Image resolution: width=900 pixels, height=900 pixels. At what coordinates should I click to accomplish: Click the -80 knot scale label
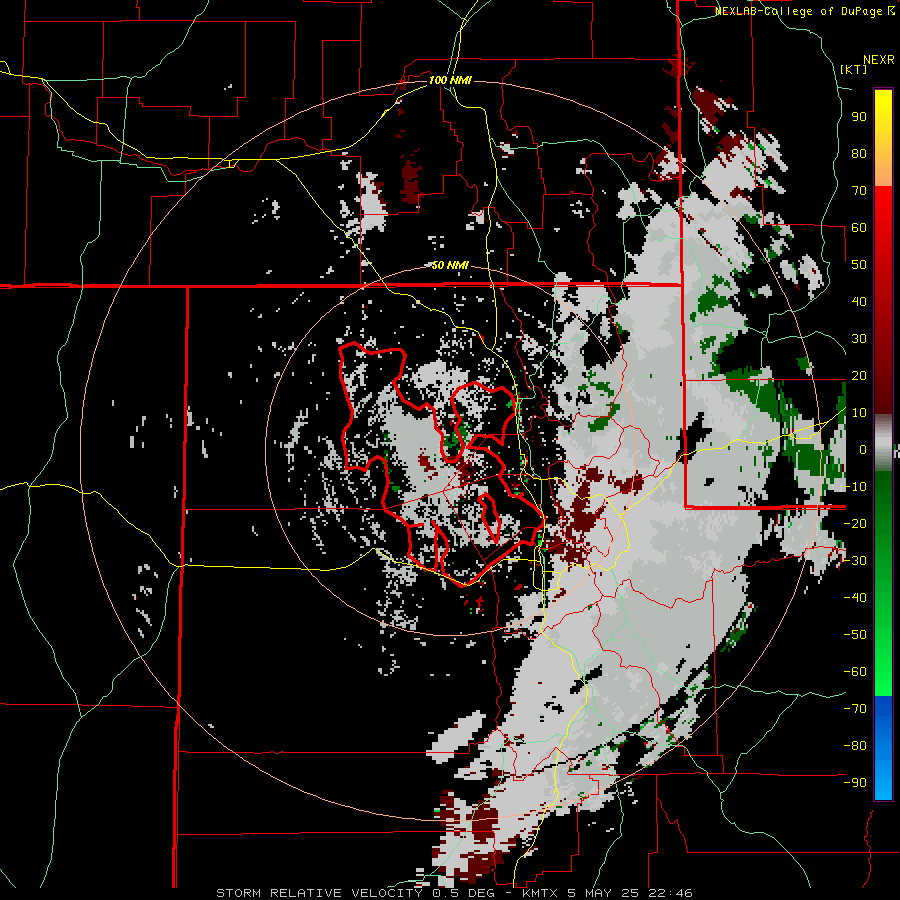(x=855, y=746)
